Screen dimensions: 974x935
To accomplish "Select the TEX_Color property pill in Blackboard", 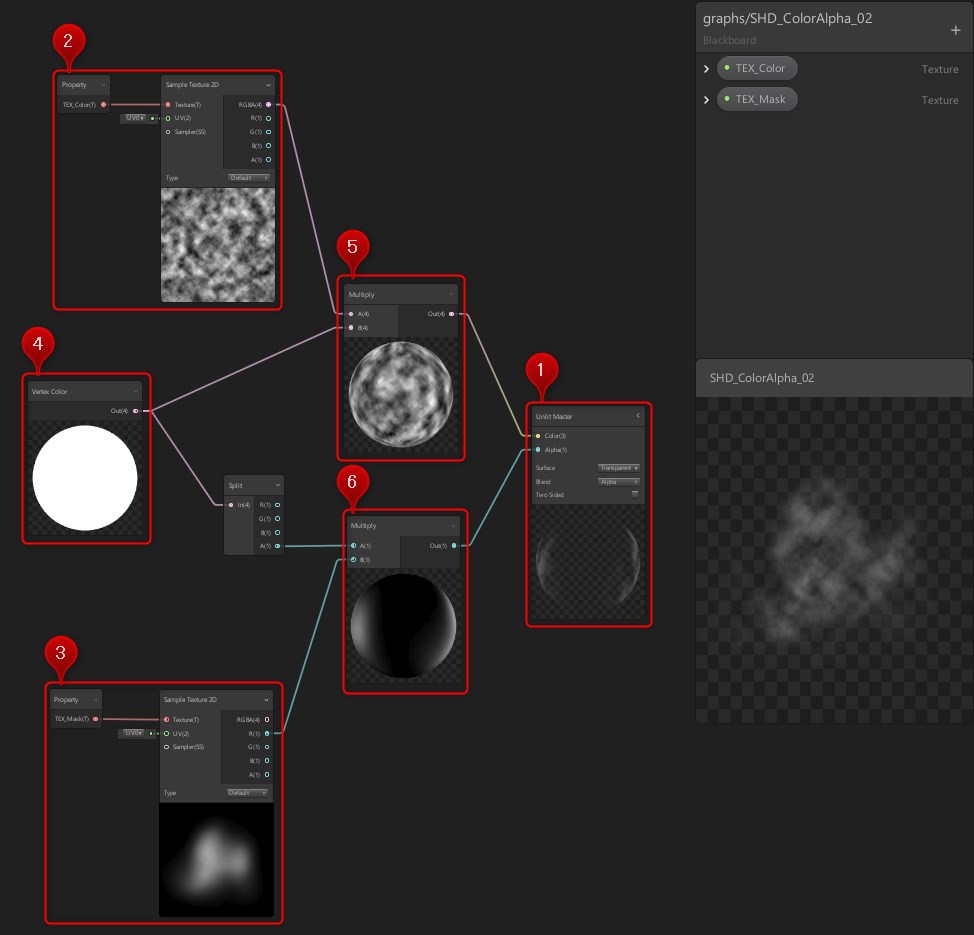I will pyautogui.click(x=757, y=68).
